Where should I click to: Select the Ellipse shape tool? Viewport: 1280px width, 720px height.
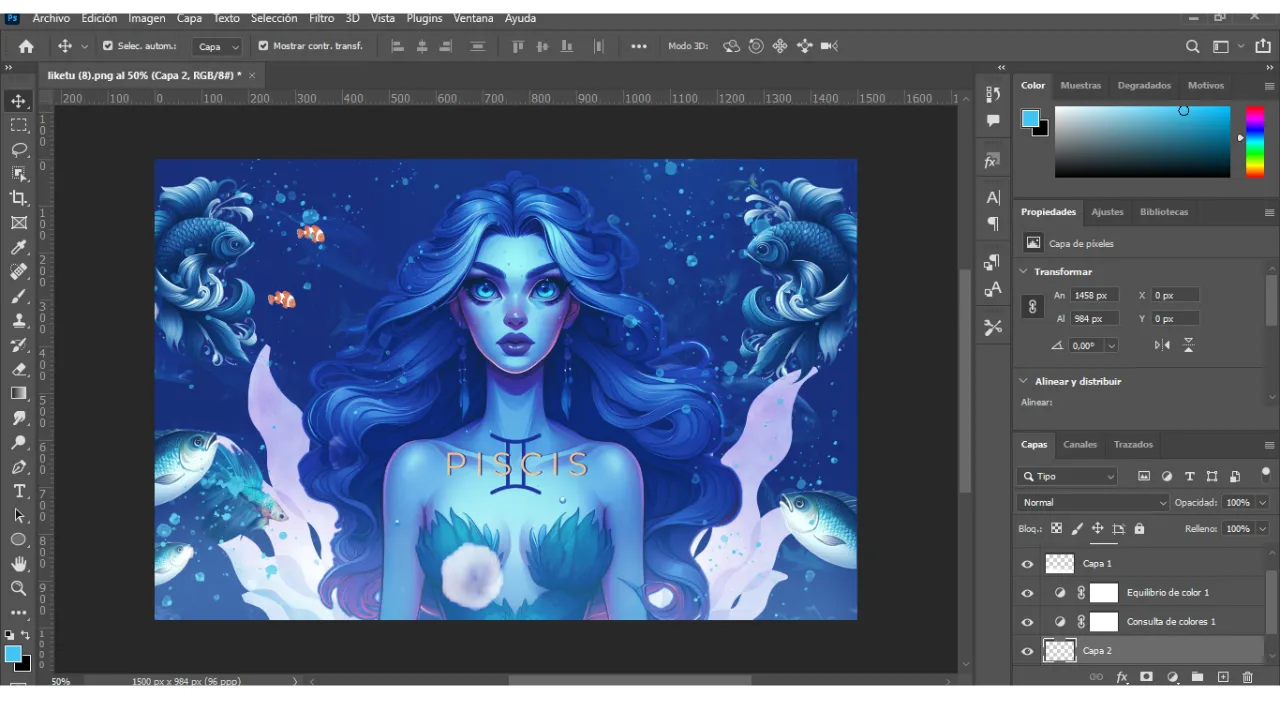point(19,540)
